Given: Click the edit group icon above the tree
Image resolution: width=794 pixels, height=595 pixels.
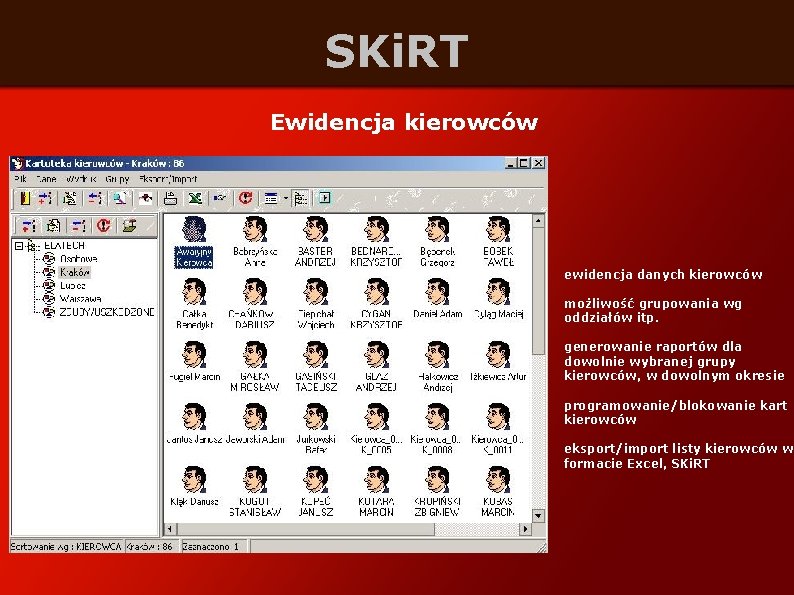Looking at the screenshot, I should (53, 225).
